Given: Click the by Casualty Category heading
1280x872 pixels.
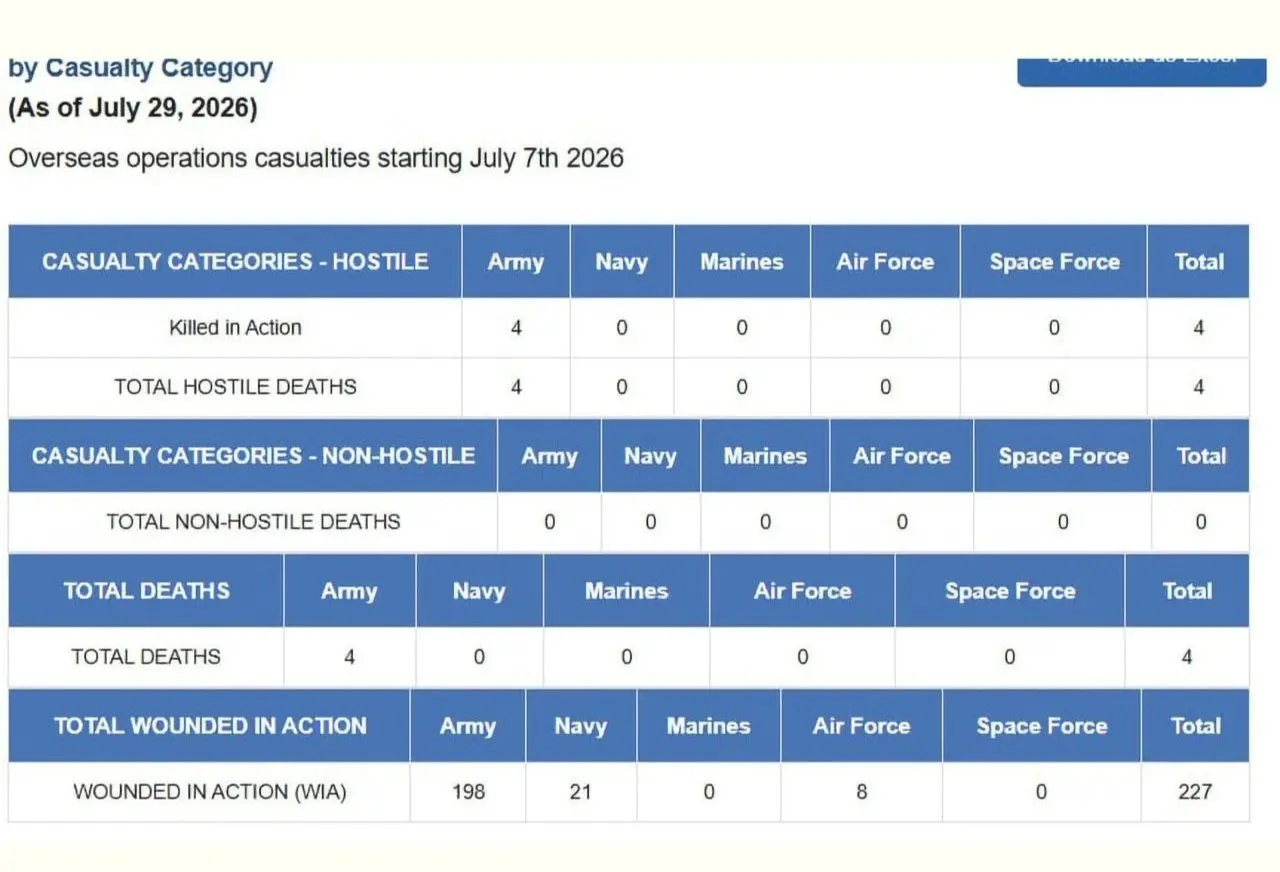Looking at the screenshot, I should pyautogui.click(x=140, y=69).
